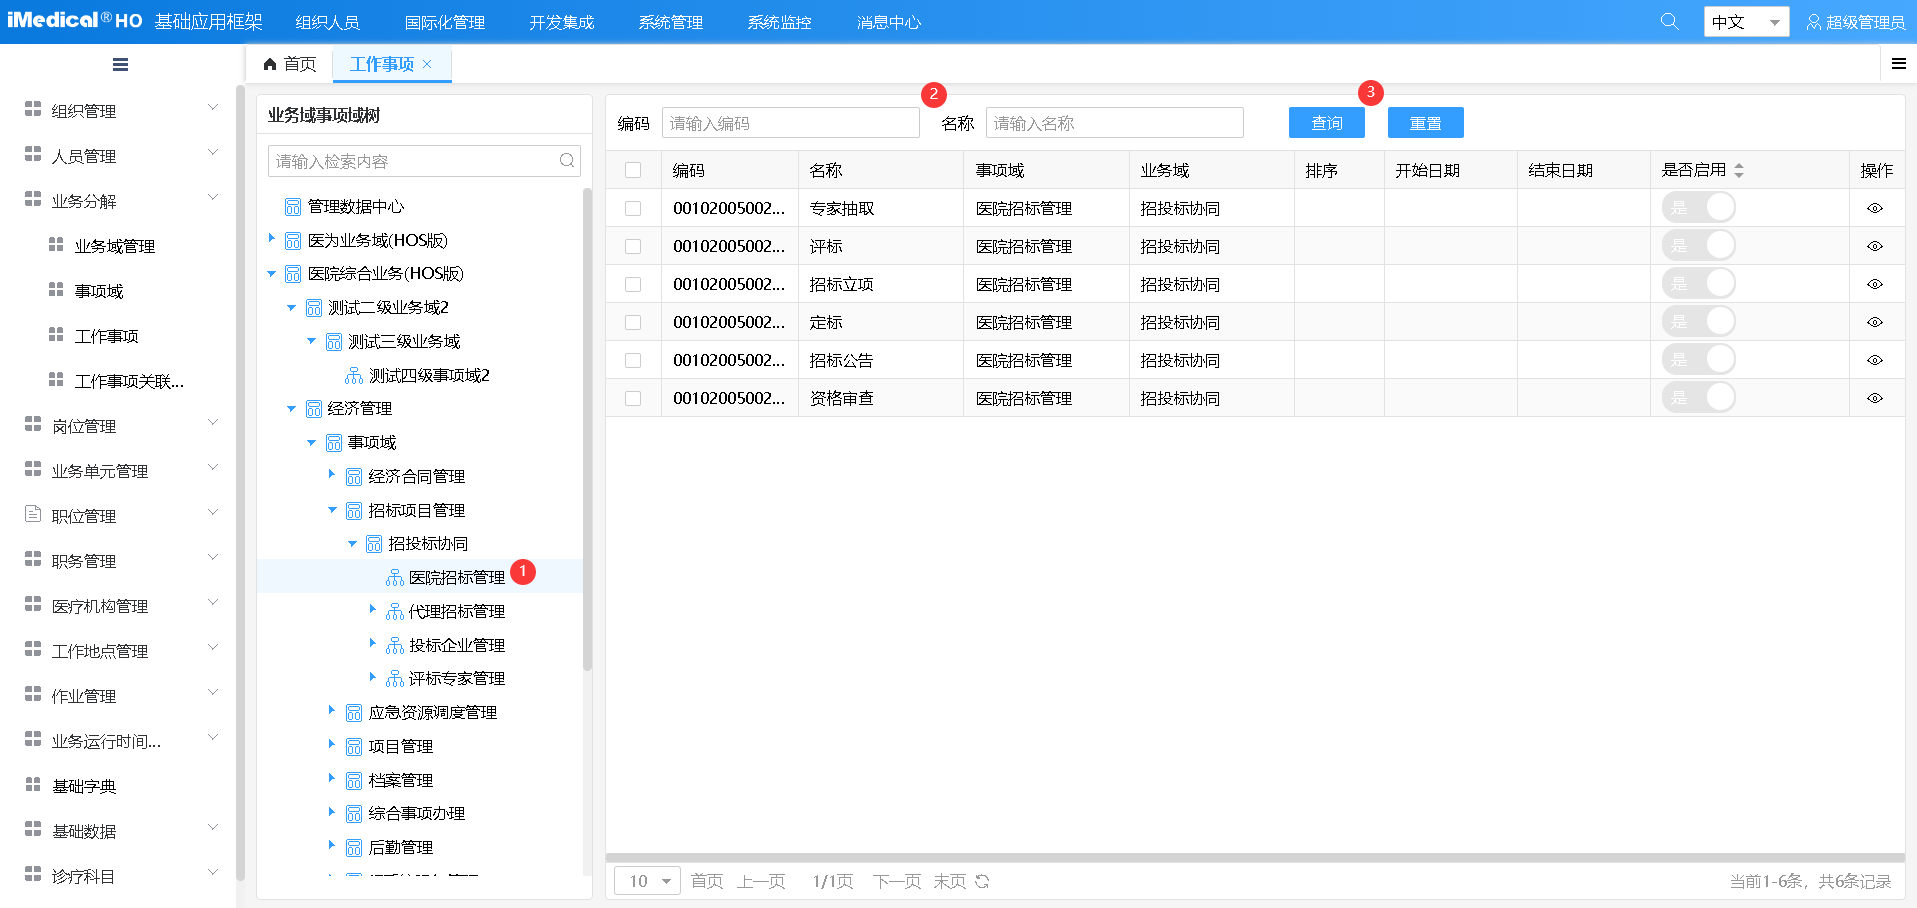The image size is (1917, 908).
Task: Click the refresh icon in the pagination bar
Action: [x=981, y=881]
